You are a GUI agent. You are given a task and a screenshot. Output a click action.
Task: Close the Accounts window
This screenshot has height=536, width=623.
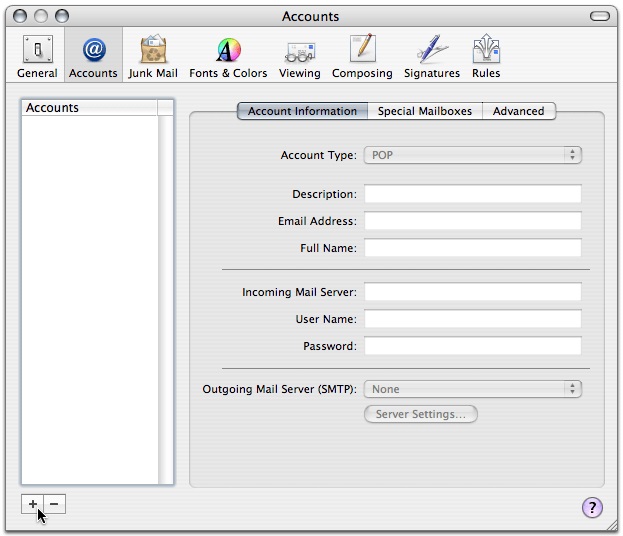tap(20, 16)
